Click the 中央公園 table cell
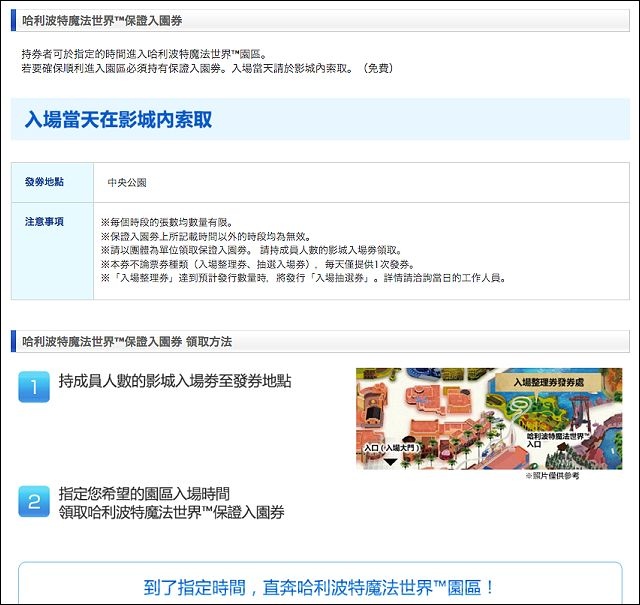Image resolution: width=640 pixels, height=605 pixels. (127, 182)
